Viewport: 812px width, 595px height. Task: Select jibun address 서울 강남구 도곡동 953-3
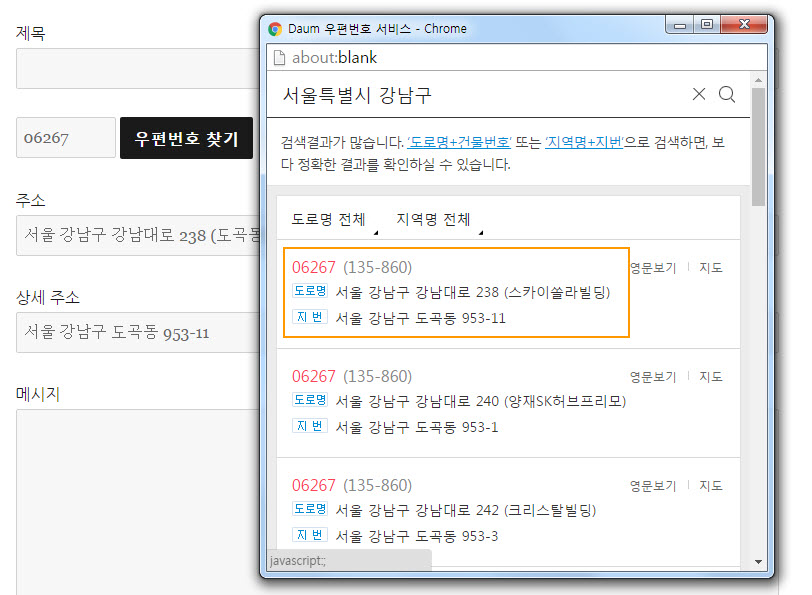click(417, 536)
